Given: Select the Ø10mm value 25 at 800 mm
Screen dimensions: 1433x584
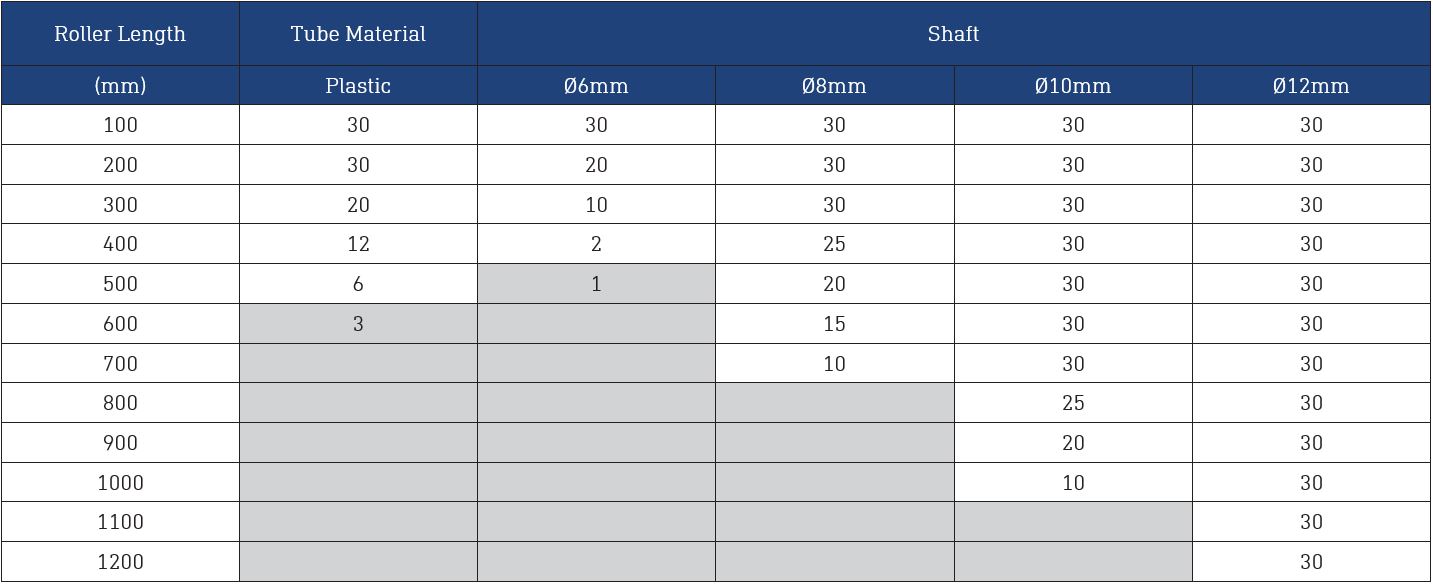Looking at the screenshot, I should pyautogui.click(x=1073, y=403).
